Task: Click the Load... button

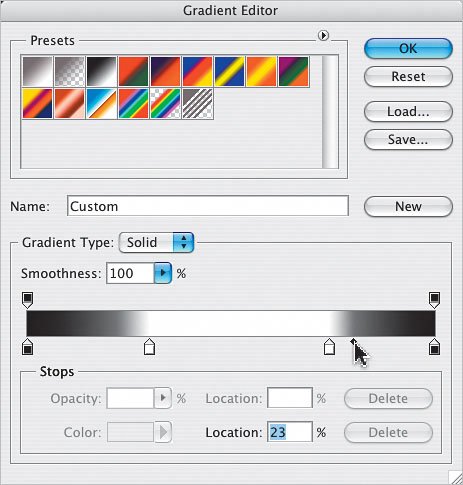Action: click(408, 112)
